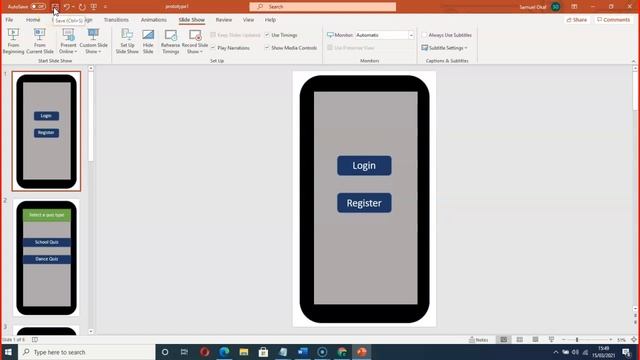The width and height of the screenshot is (640, 360).
Task: Open Set Up Slide Show dialog
Action: click(127, 41)
